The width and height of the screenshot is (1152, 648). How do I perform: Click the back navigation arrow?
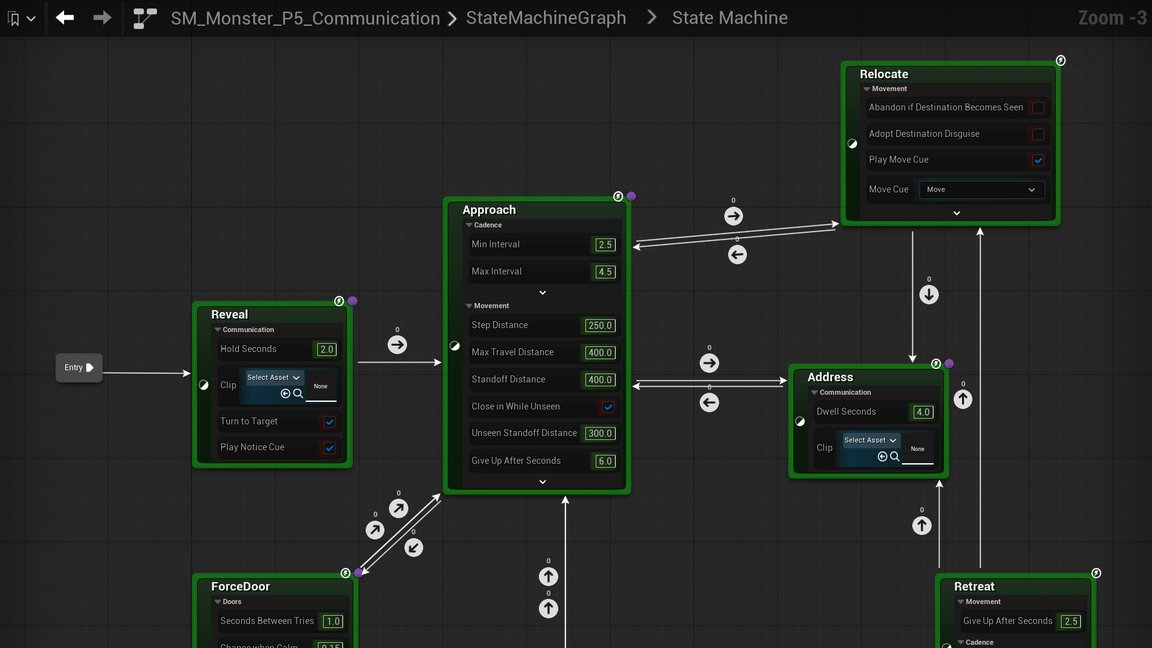pos(65,18)
